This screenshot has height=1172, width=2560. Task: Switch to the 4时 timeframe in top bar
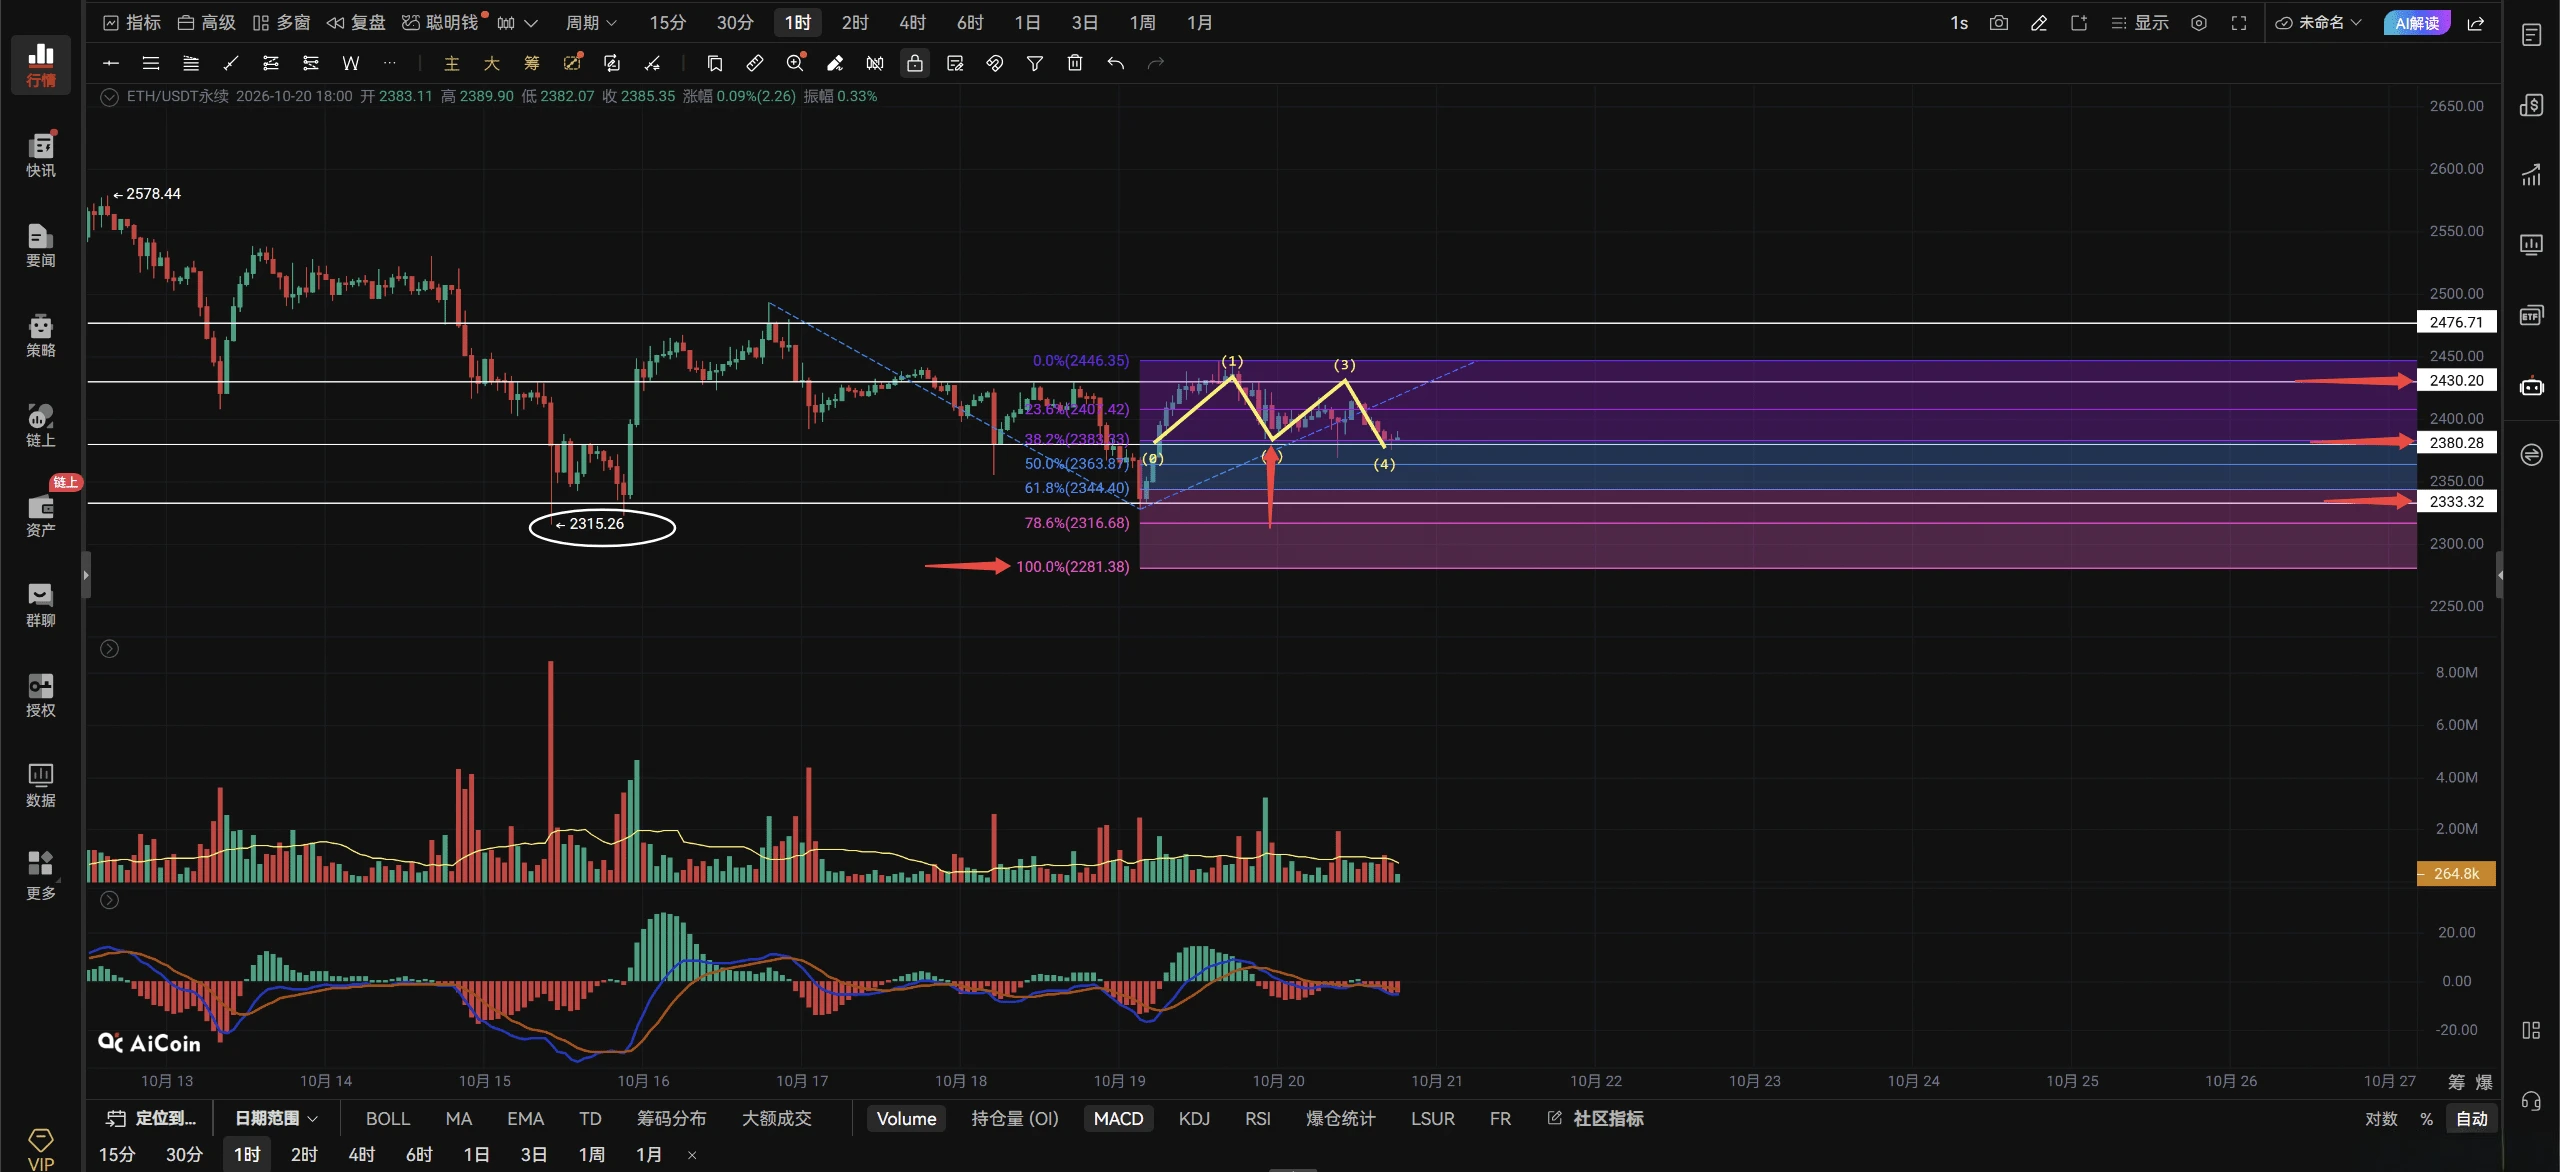pos(912,22)
